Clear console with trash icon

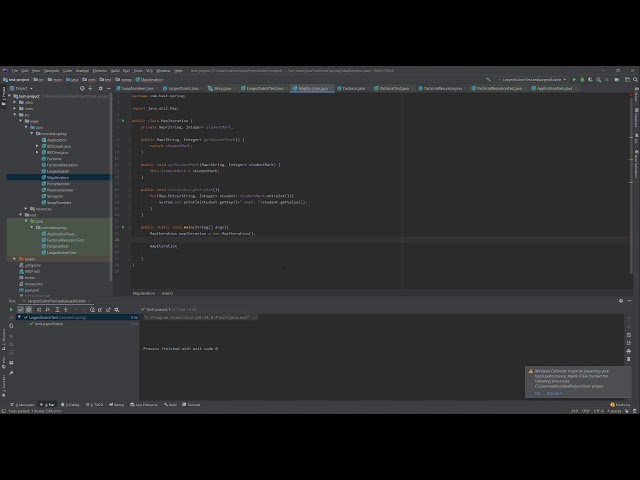click(x=629, y=359)
